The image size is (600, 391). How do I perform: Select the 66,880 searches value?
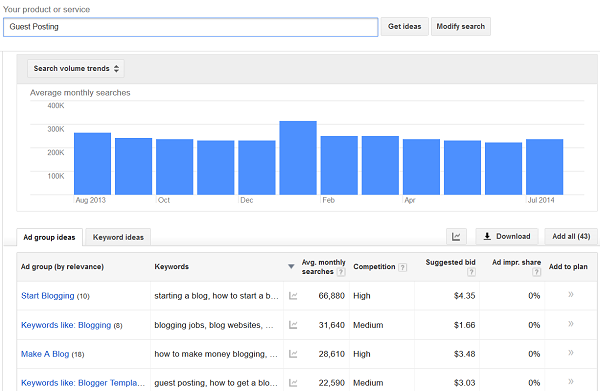[331, 296]
